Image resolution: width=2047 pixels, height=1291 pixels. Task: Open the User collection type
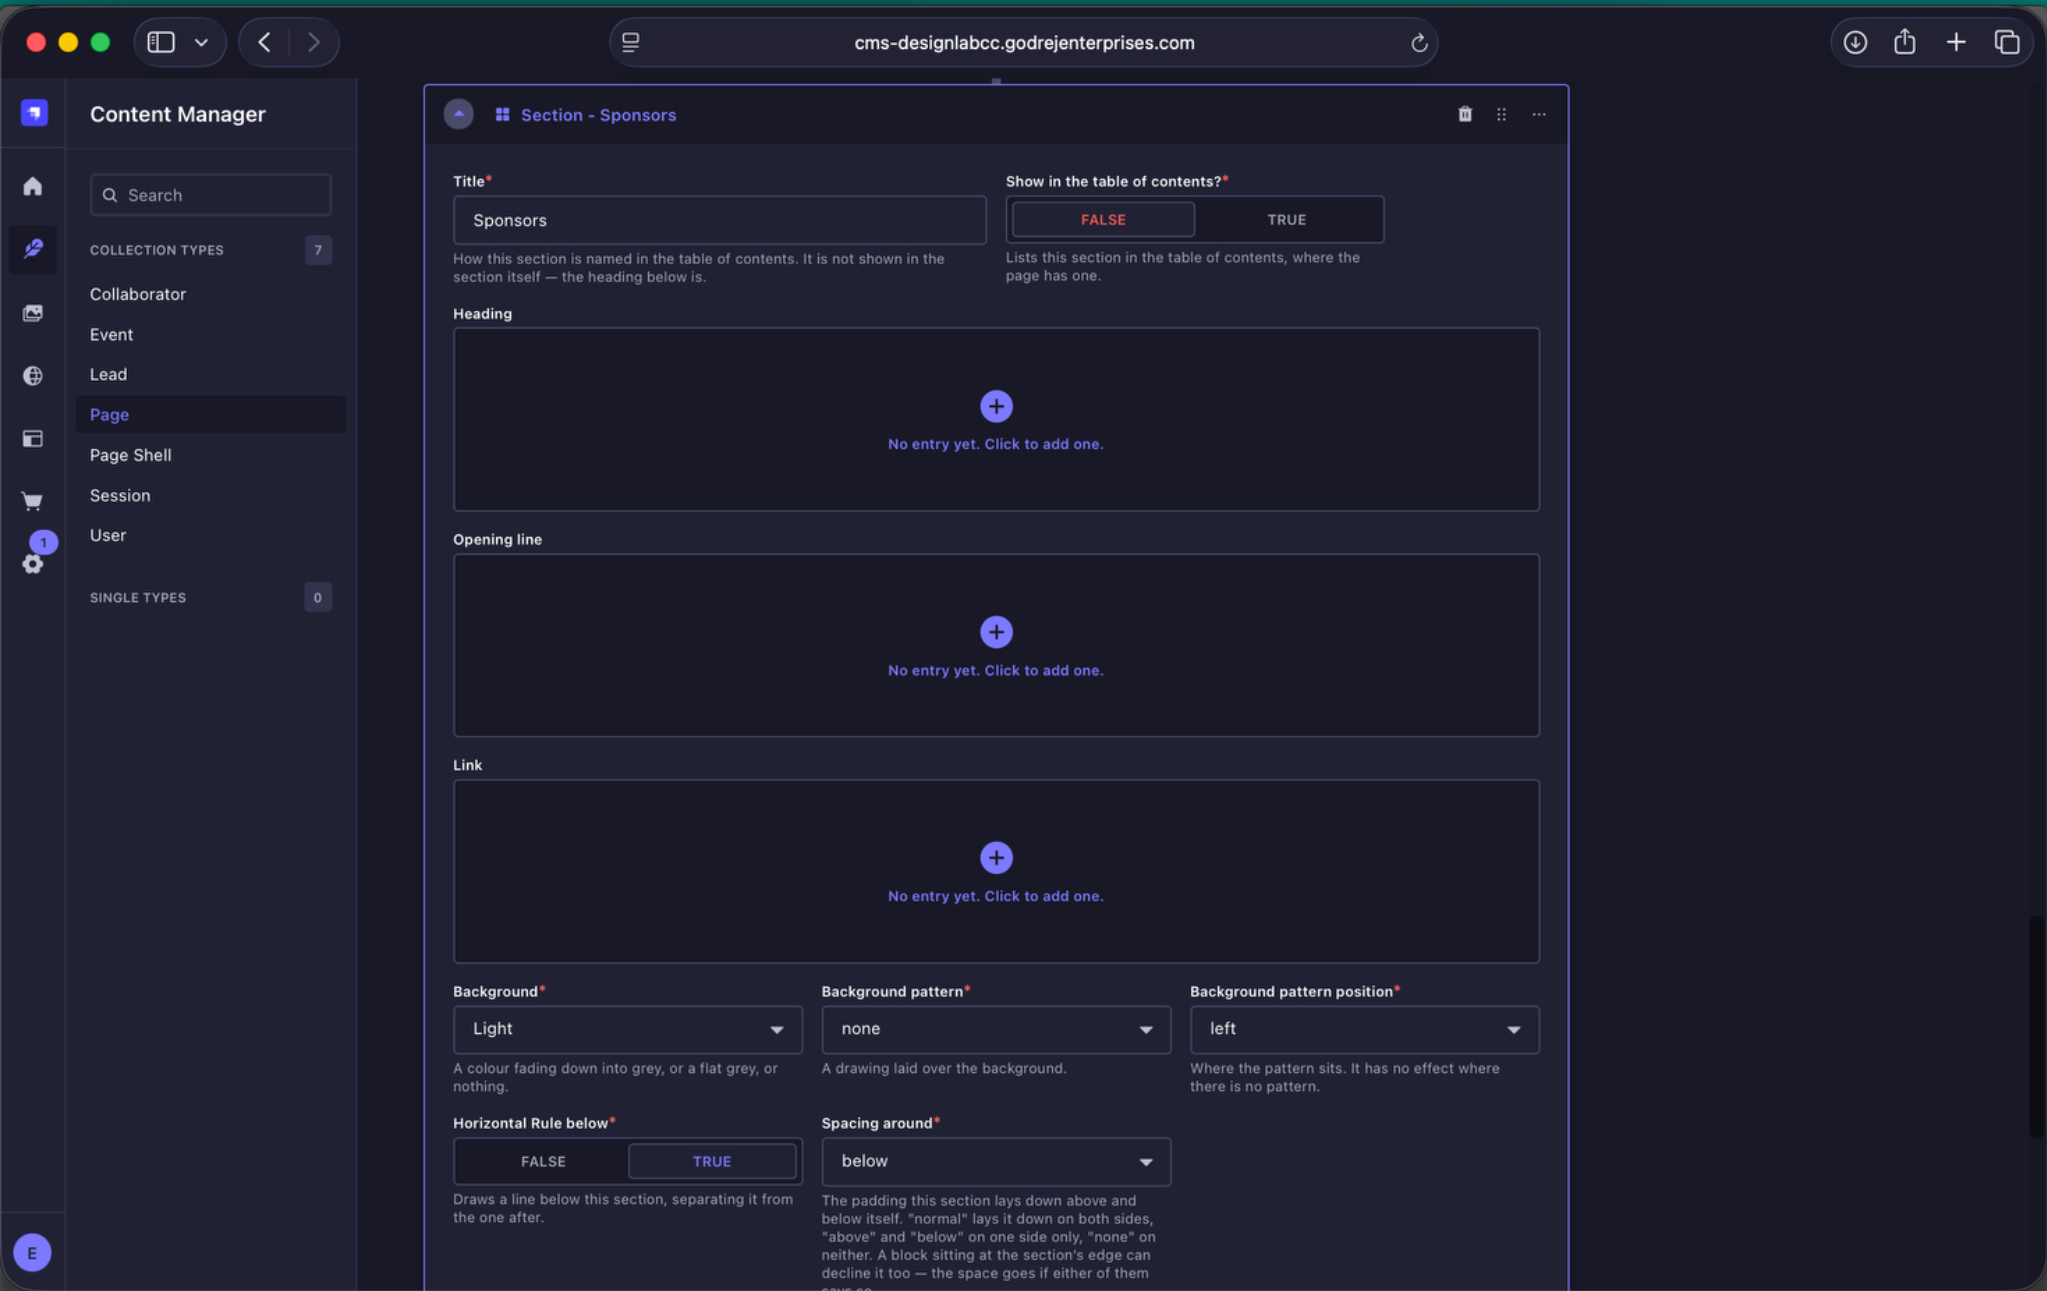pos(108,535)
